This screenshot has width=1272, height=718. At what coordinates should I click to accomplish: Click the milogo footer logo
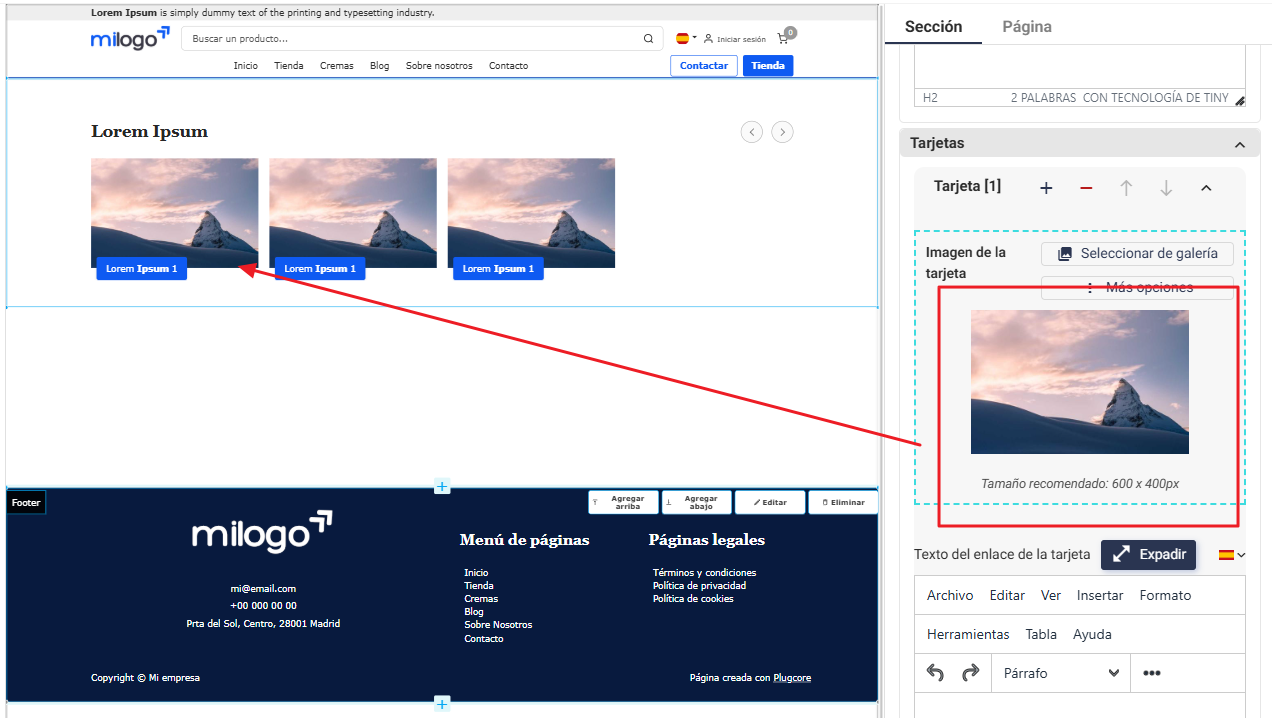coord(262,532)
